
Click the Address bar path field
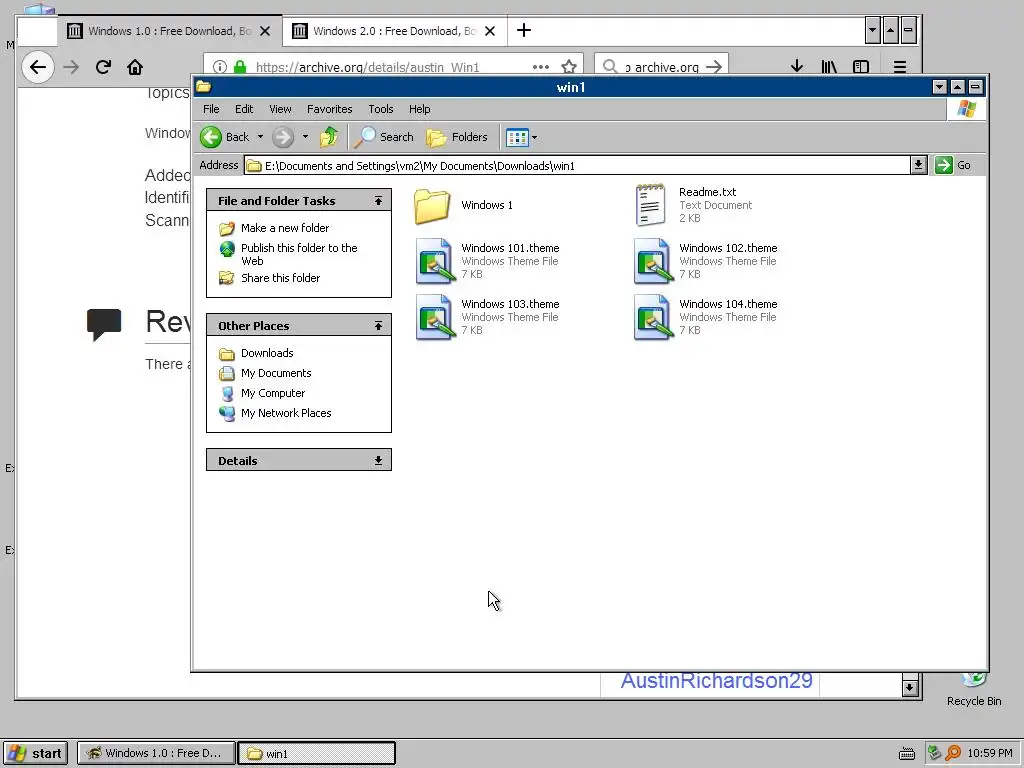coord(577,165)
